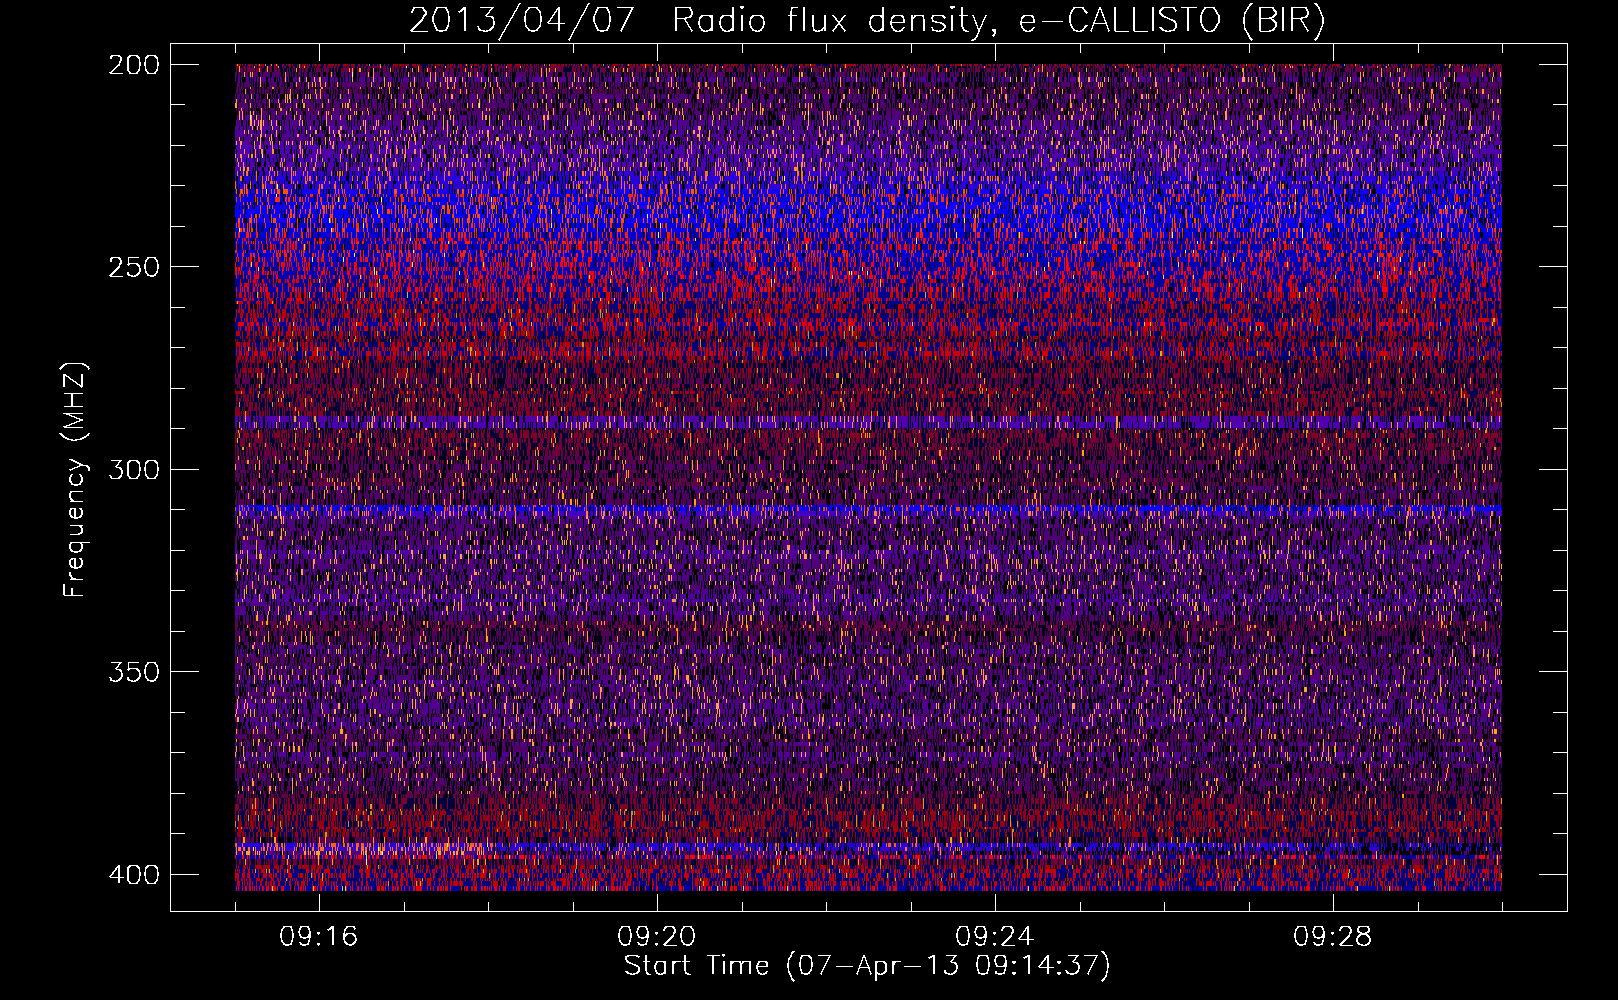Click the 300 frequency tick label
Screen dimensions: 1618x1000
133,469
